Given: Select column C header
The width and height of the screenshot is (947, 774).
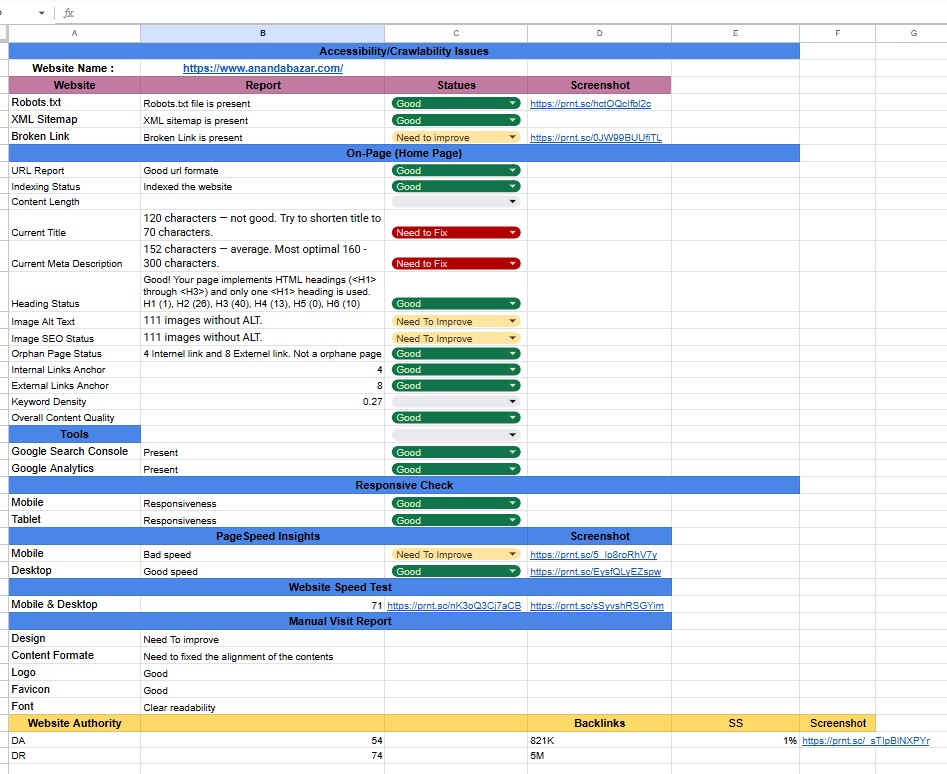Looking at the screenshot, I should pos(456,33).
